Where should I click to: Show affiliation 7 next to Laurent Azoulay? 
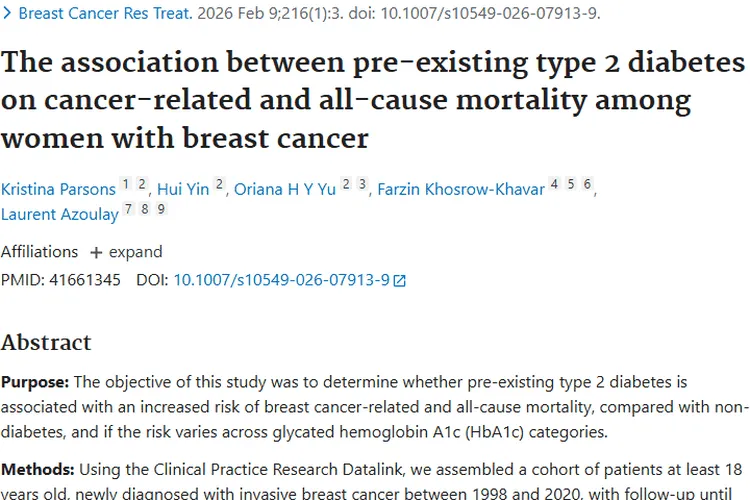coord(128,209)
